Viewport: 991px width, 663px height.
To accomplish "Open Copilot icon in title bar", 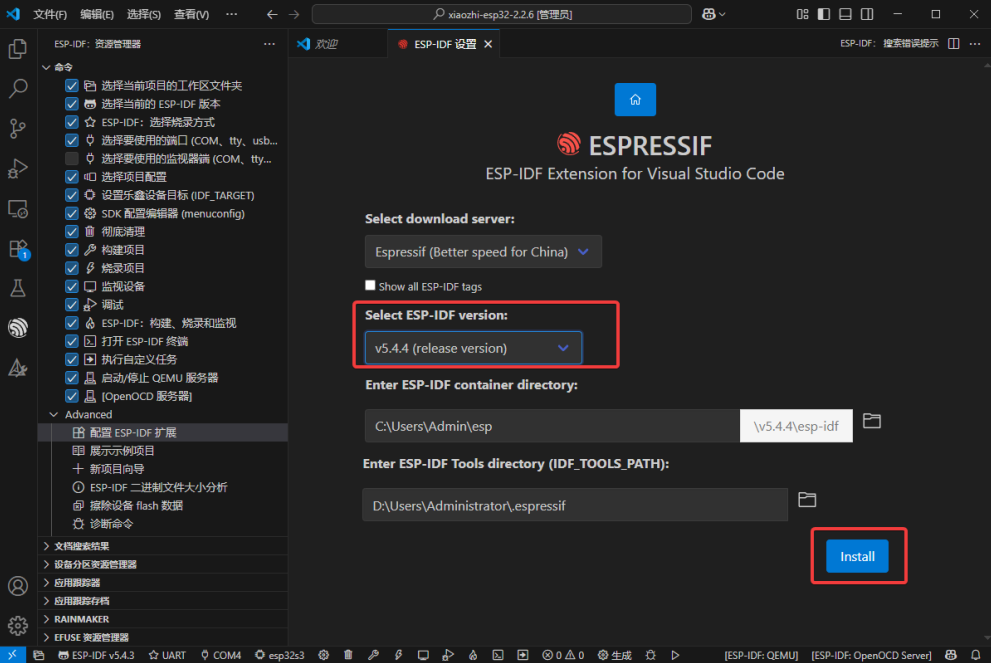I will tap(708, 14).
